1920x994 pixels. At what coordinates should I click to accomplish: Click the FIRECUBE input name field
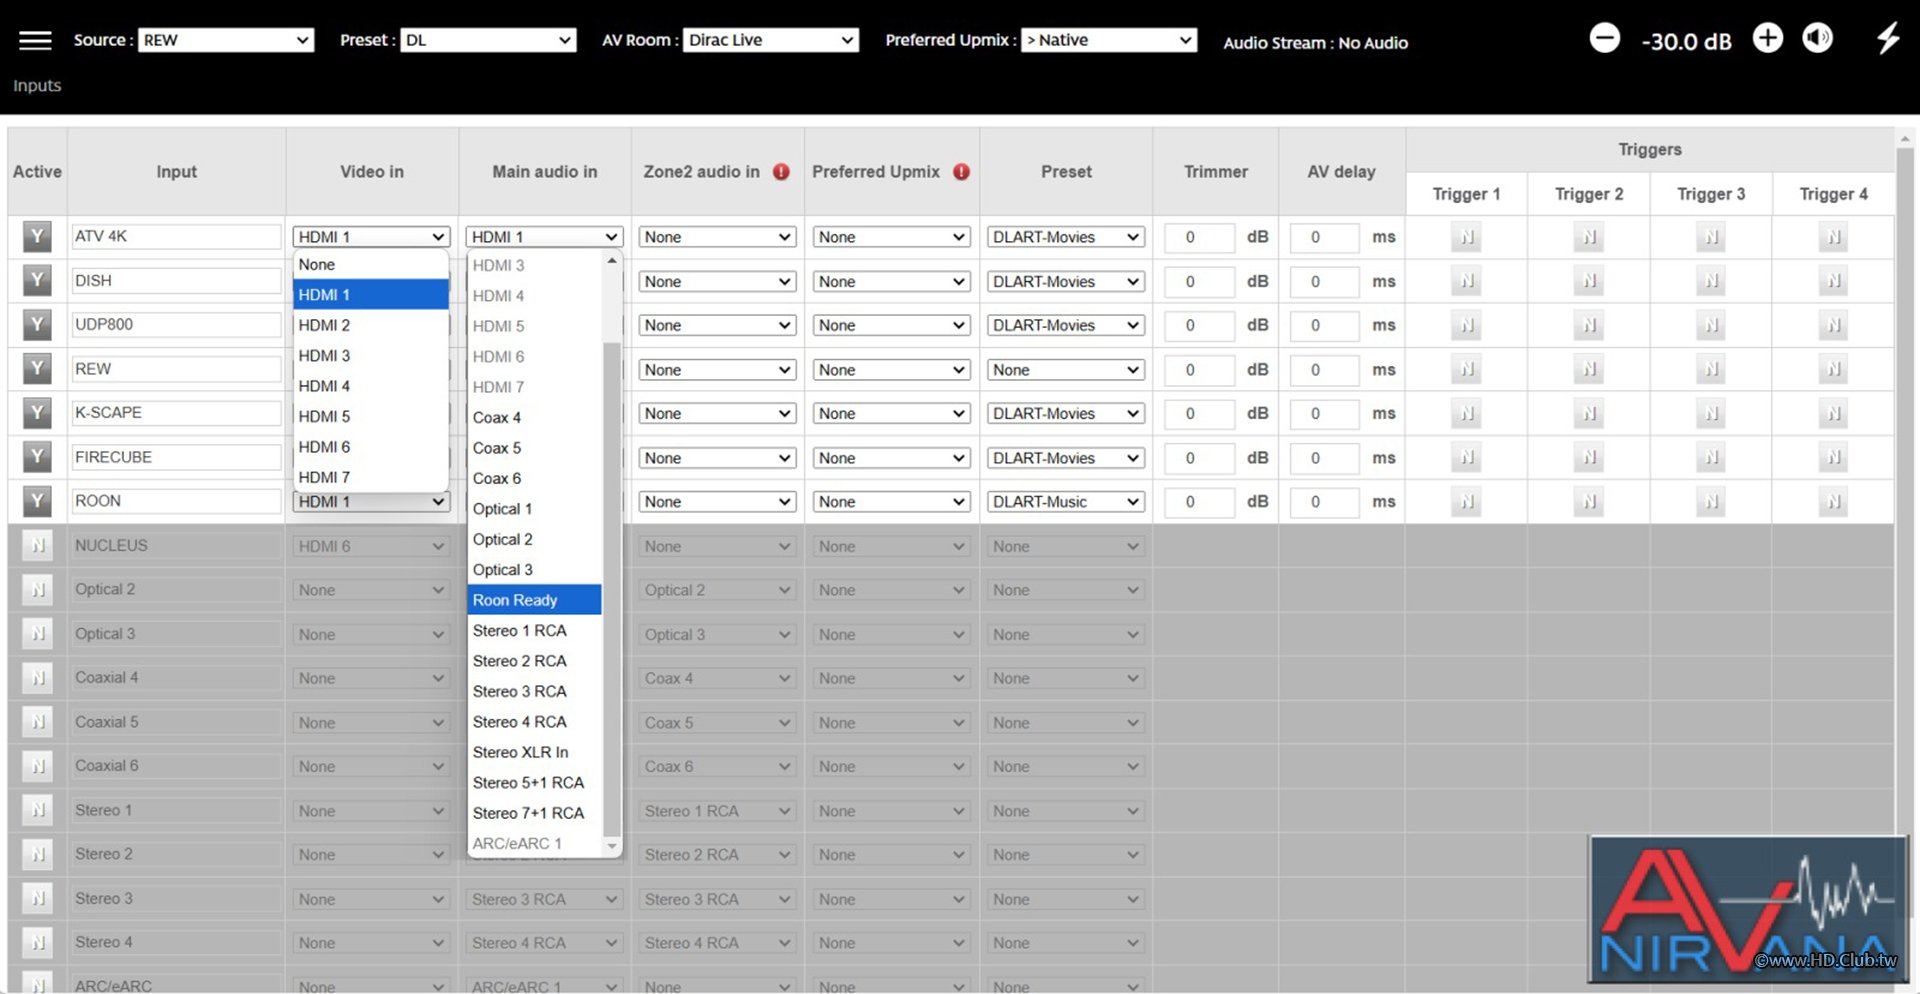[x=176, y=457]
